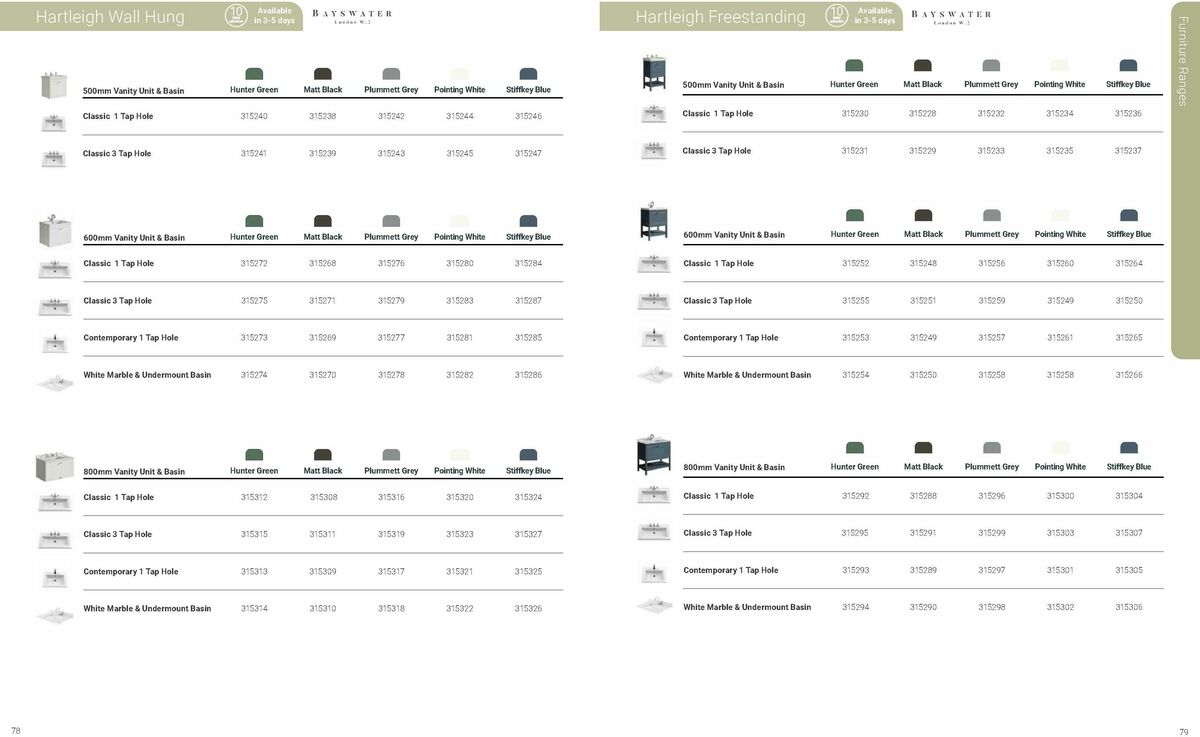
Task: Click page number 79
Action: [x=1184, y=731]
